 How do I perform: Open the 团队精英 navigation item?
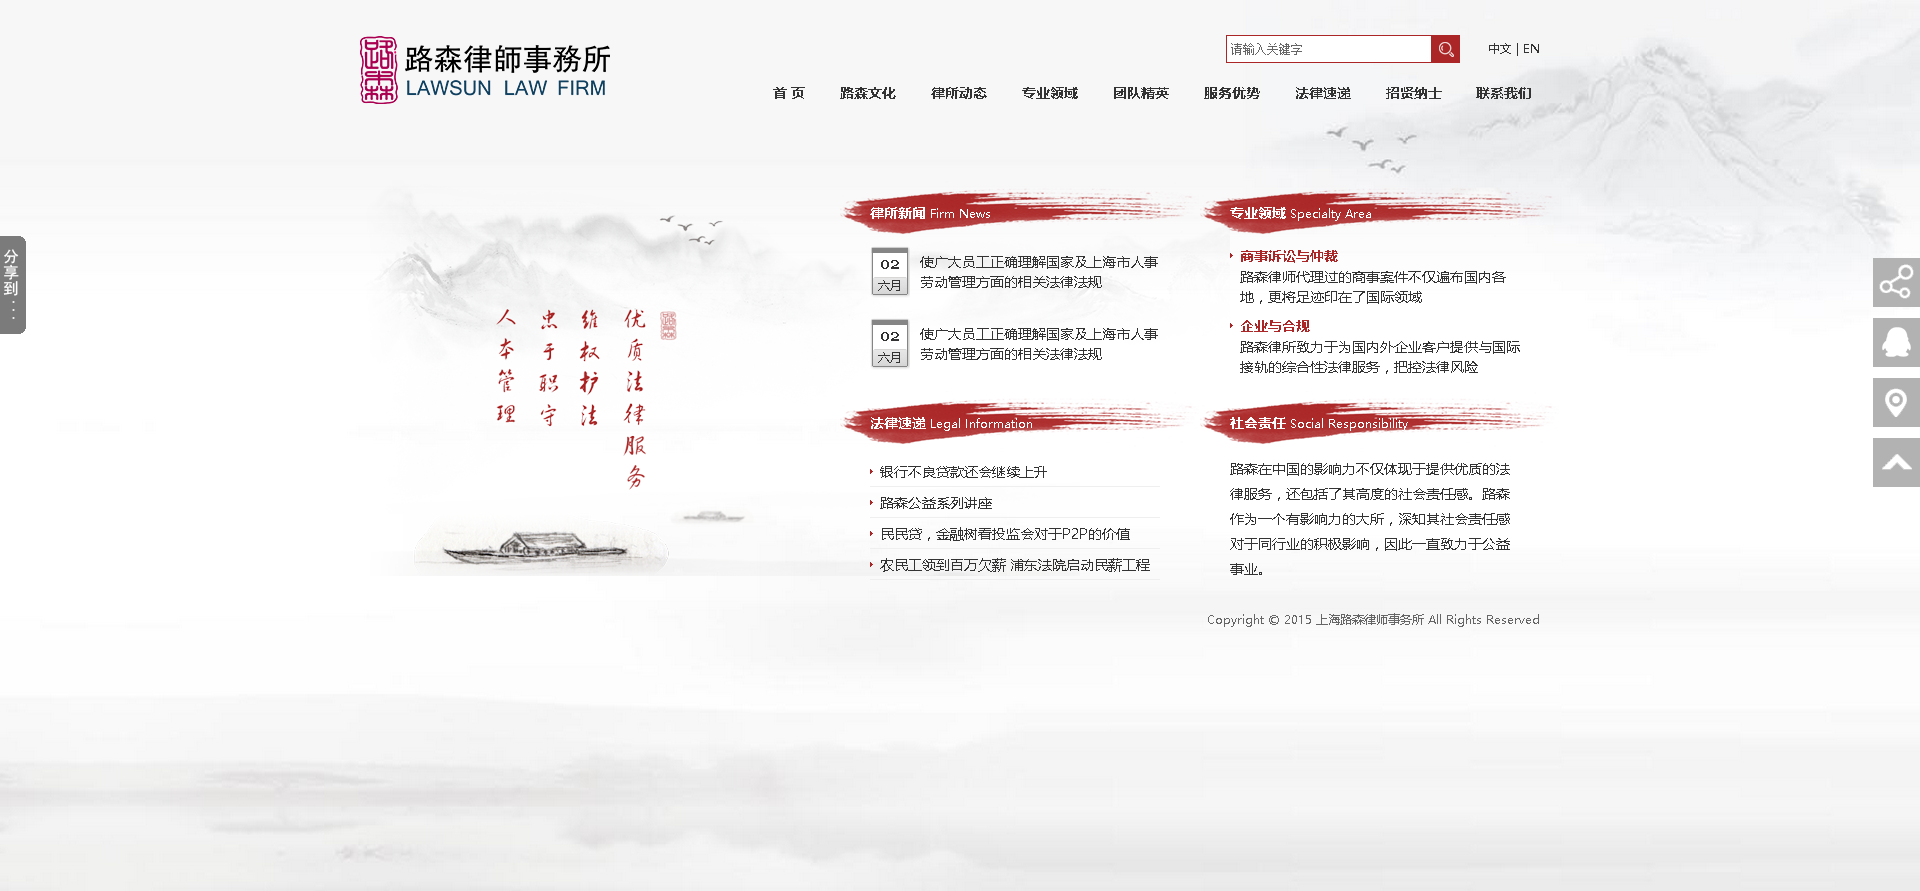(x=1140, y=93)
